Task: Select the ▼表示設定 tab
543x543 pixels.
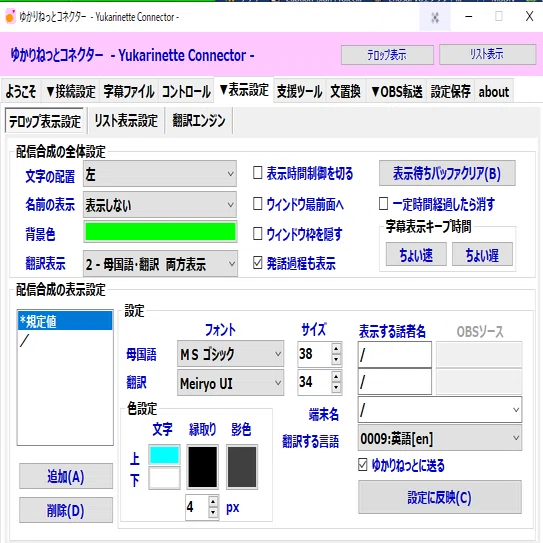Action: pos(244,90)
